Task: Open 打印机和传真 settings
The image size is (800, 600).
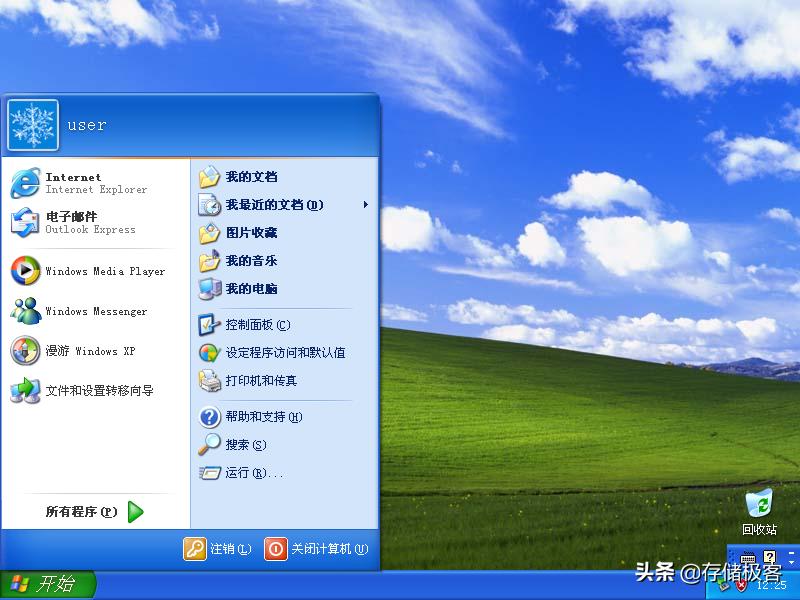Action: tap(251, 380)
